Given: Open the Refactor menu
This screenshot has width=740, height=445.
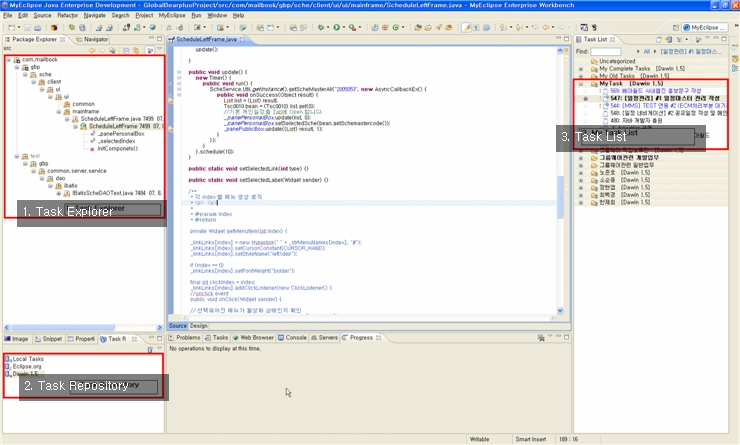Looking at the screenshot, I should [x=67, y=16].
